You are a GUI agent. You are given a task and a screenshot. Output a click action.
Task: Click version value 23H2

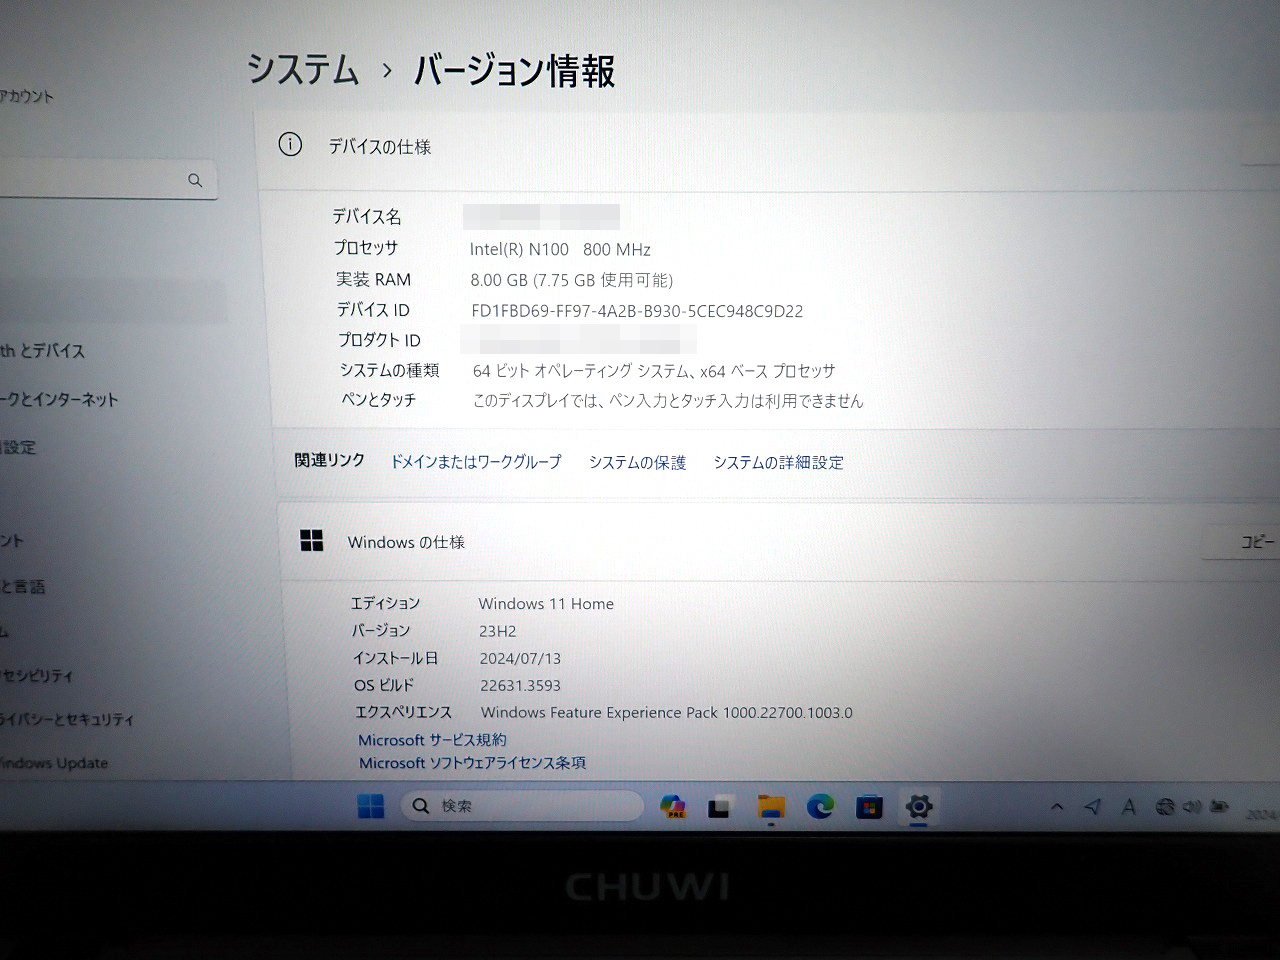[497, 631]
